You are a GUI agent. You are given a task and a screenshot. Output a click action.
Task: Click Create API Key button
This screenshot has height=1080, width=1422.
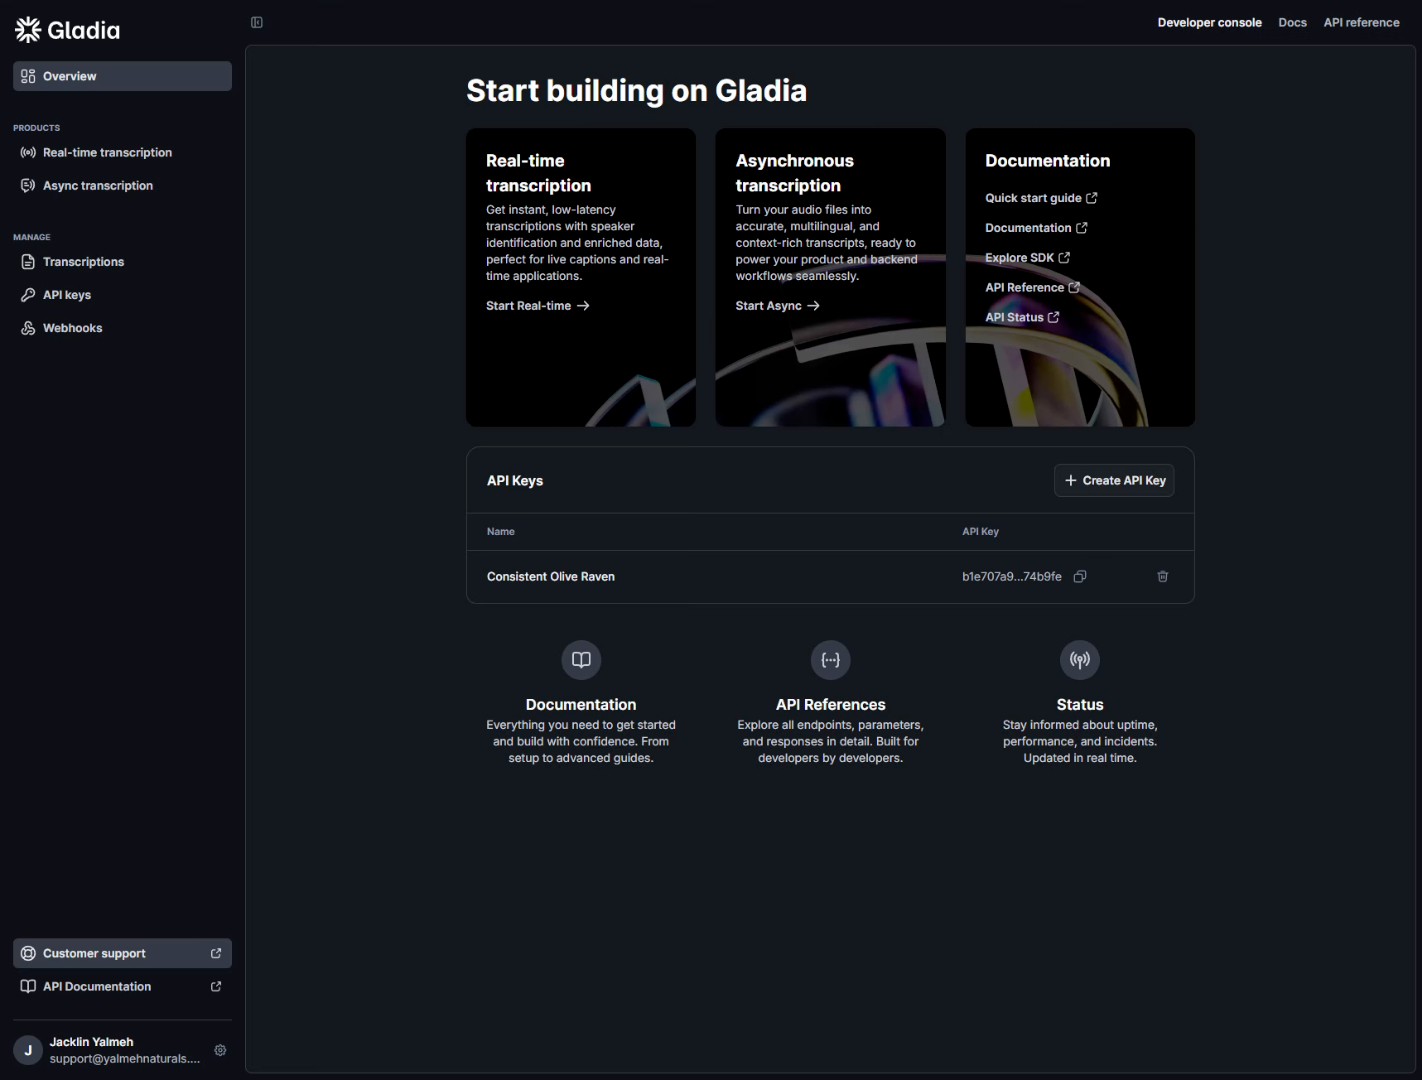[x=1114, y=481]
